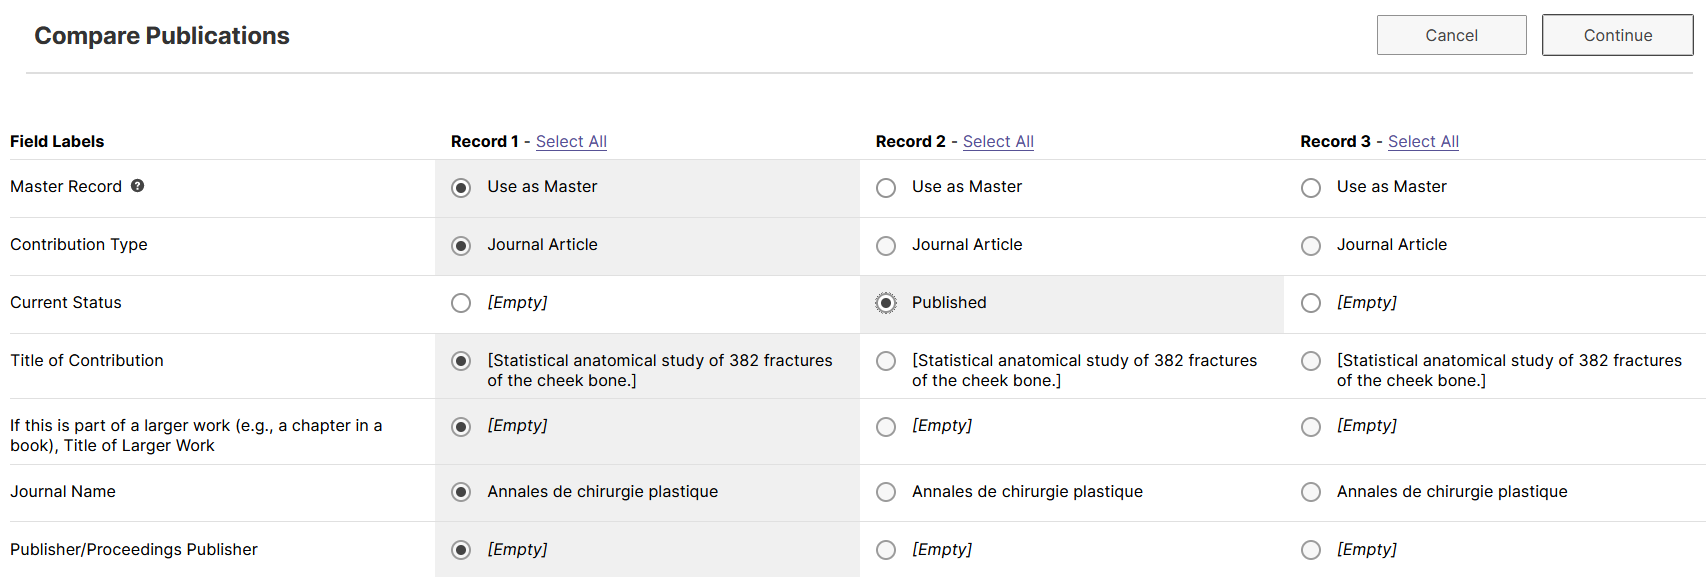Pick Record 3 Title of Contribution
The image size is (1706, 577).
tap(1311, 361)
